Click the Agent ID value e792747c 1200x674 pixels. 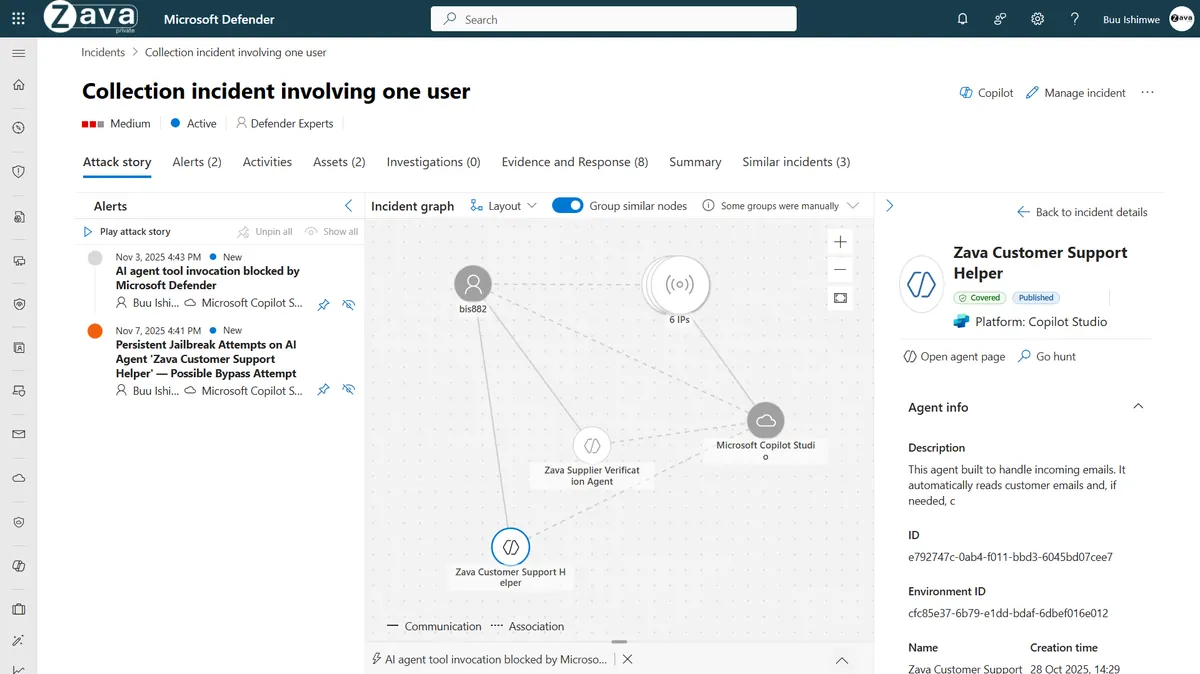1010,557
